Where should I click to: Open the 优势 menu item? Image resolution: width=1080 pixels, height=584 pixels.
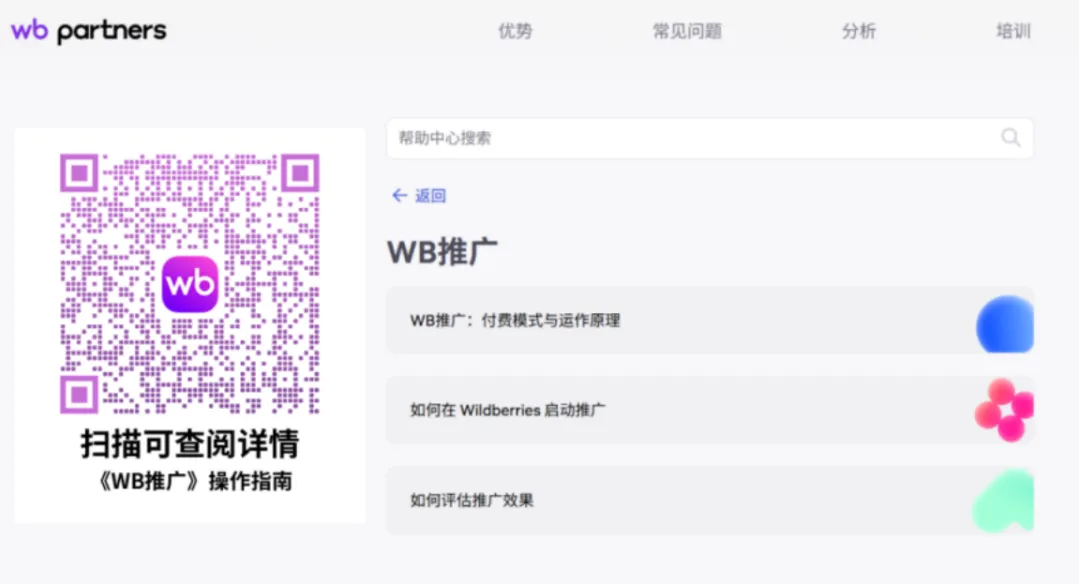[x=514, y=31]
